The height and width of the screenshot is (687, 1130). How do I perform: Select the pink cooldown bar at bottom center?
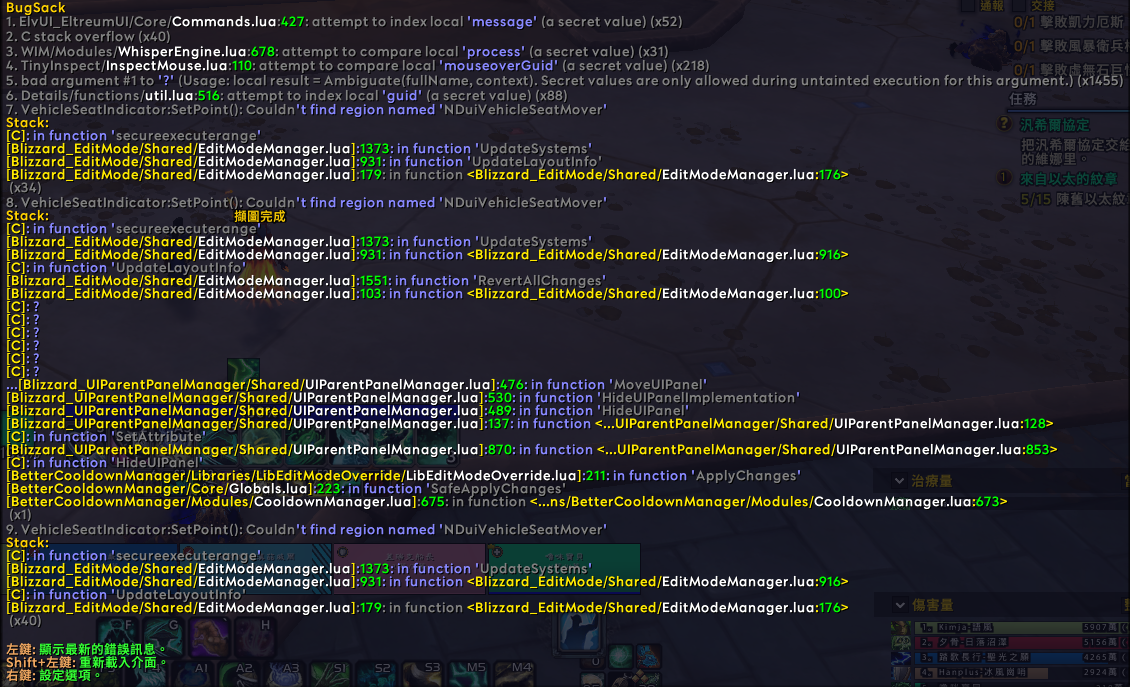pyautogui.click(x=409, y=568)
